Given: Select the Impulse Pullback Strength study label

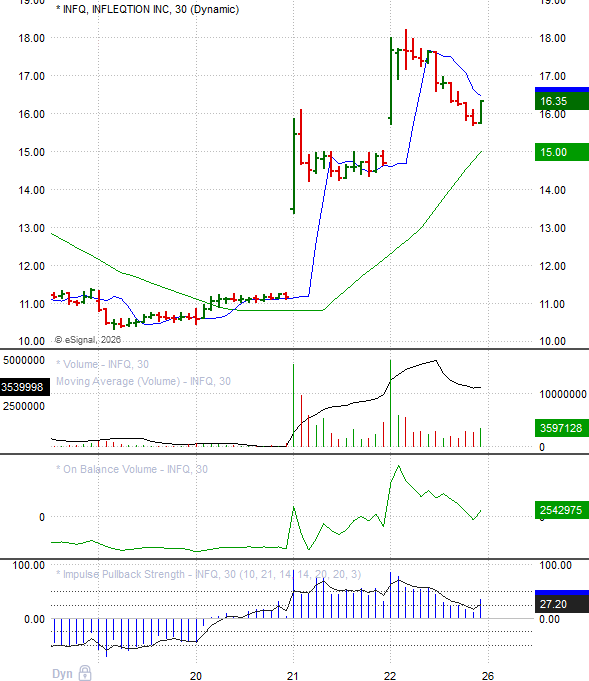Looking at the screenshot, I should click(x=208, y=574).
